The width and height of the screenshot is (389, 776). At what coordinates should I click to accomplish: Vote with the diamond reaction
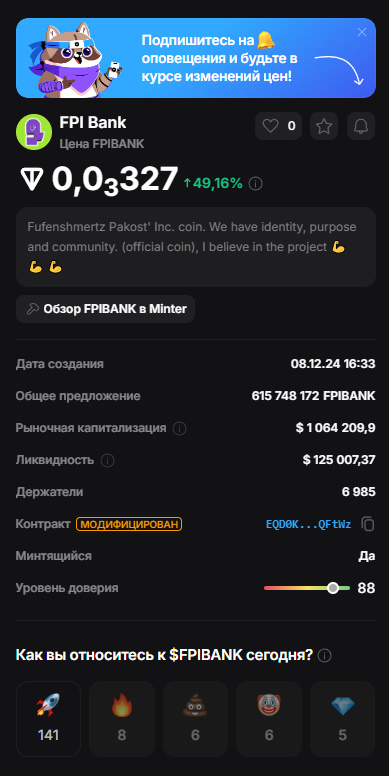342,719
